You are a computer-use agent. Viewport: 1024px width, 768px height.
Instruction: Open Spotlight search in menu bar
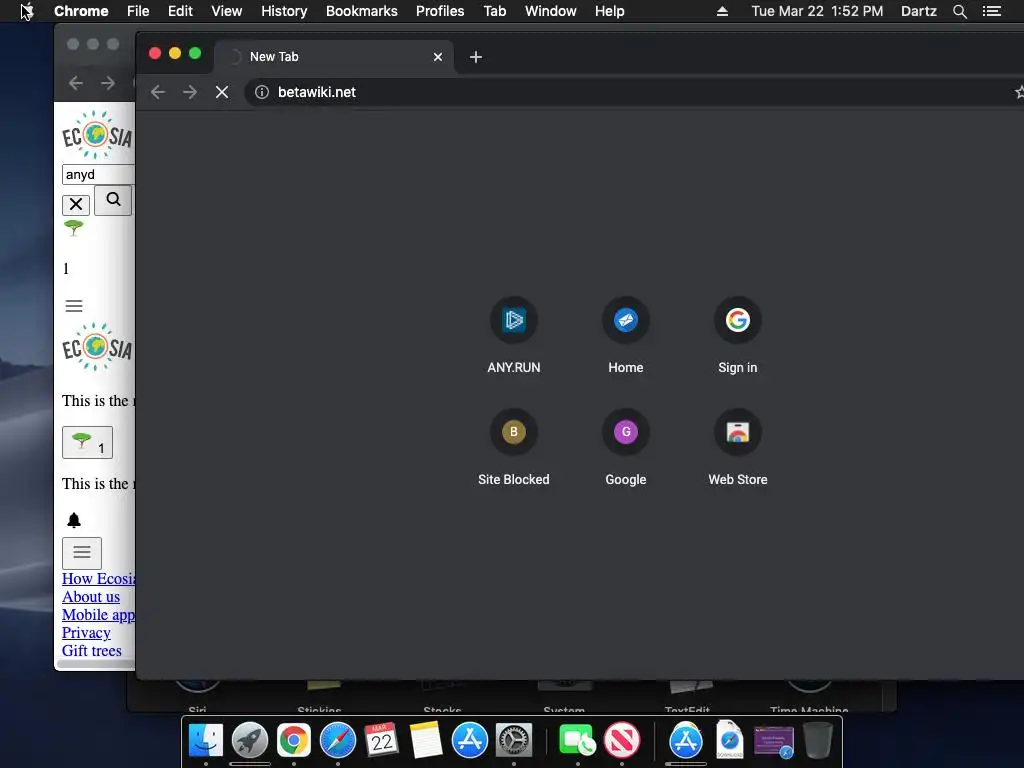[x=959, y=11]
